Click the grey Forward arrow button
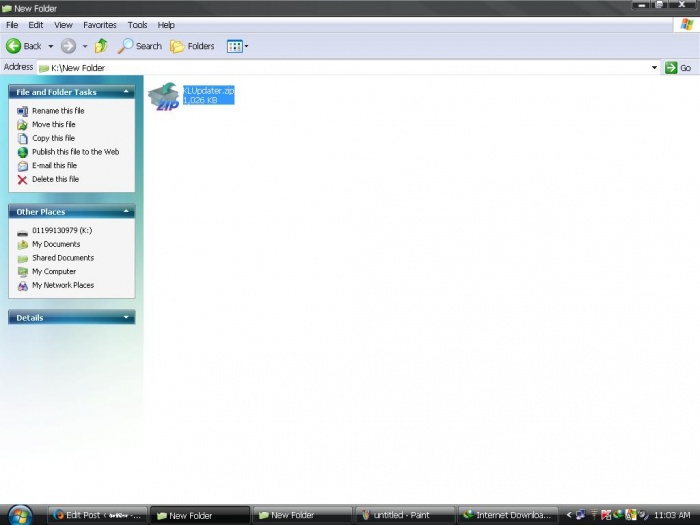Screen dimensions: 700x525 [68, 46]
